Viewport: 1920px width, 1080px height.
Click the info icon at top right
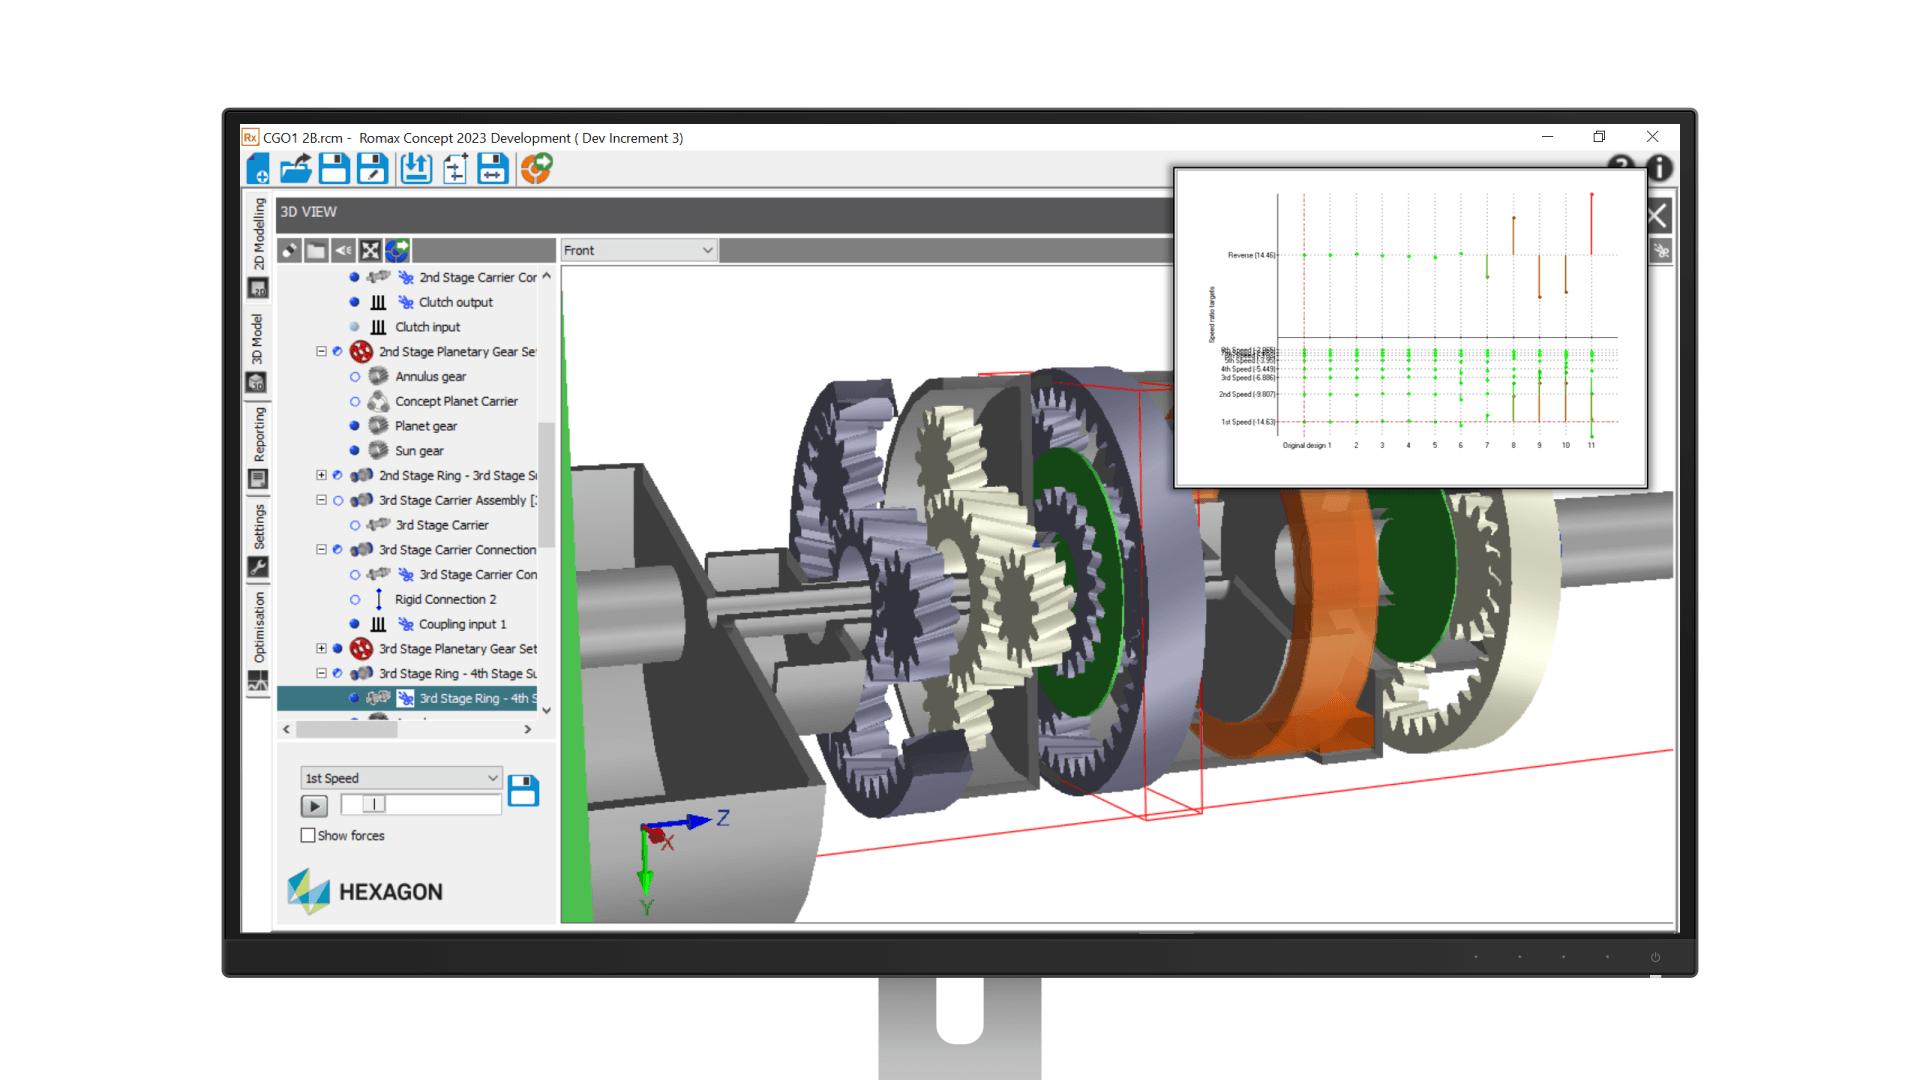point(1659,168)
